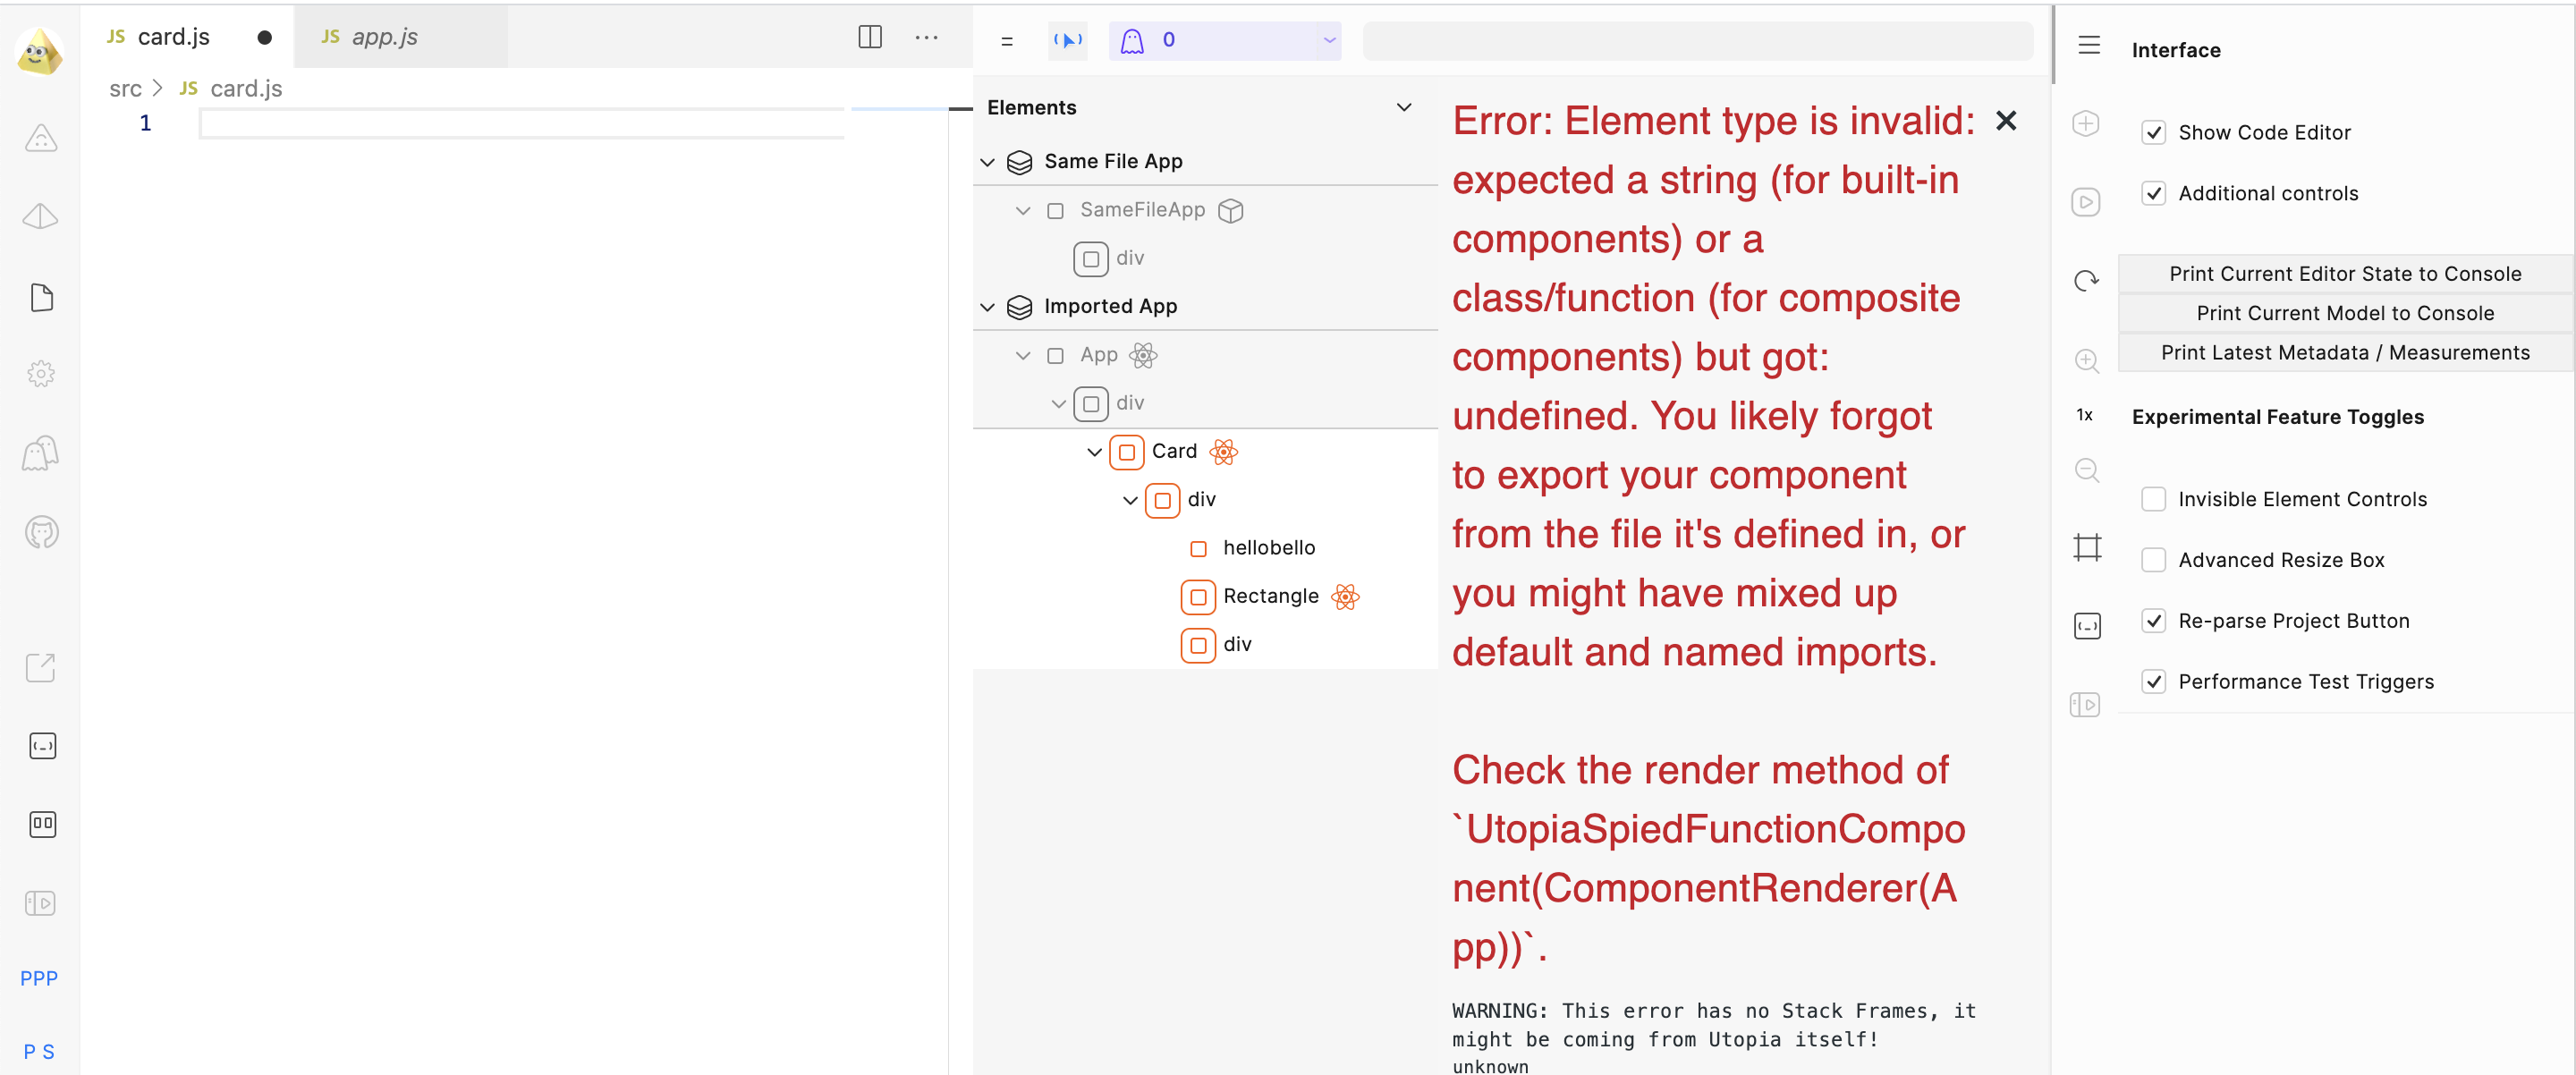The image size is (2576, 1075).
Task: Collapse the Elements panel chevron
Action: tap(1404, 107)
